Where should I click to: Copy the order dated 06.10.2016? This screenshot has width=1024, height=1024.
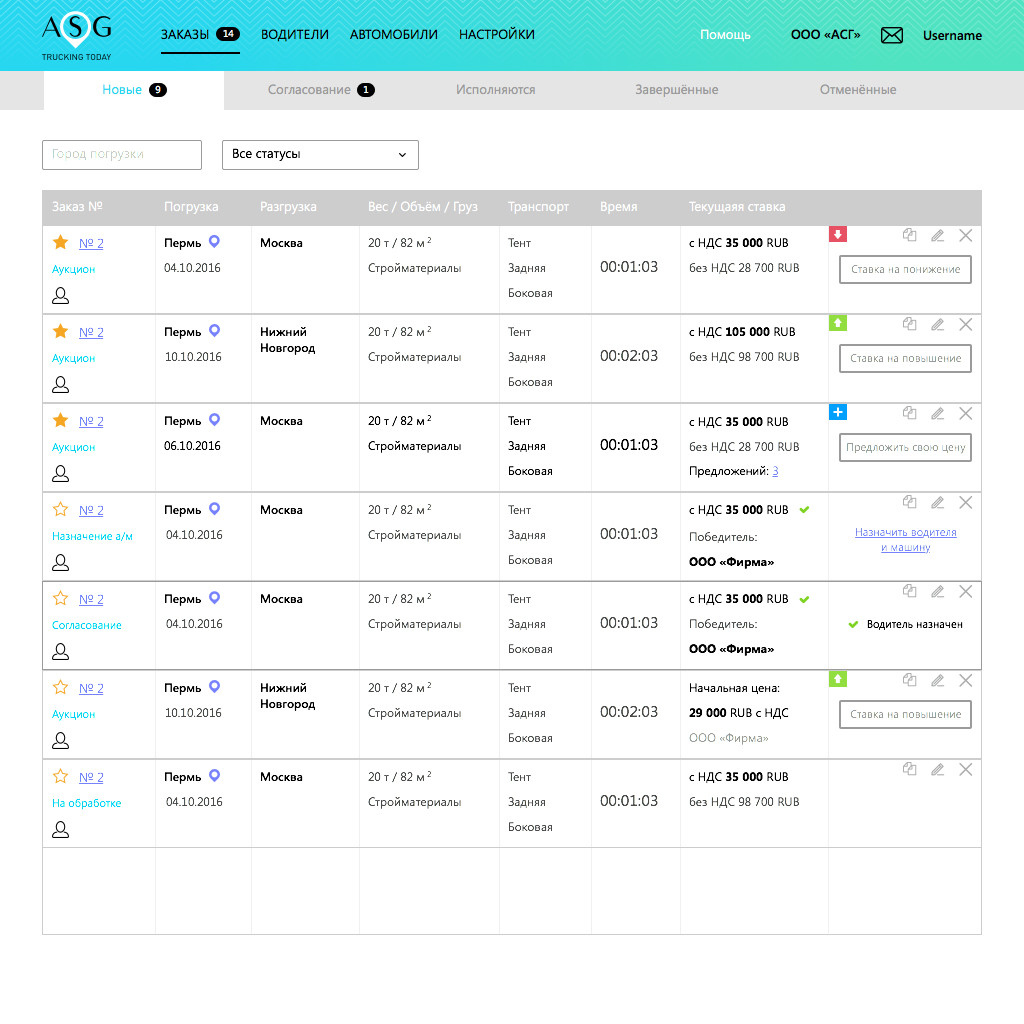click(910, 413)
